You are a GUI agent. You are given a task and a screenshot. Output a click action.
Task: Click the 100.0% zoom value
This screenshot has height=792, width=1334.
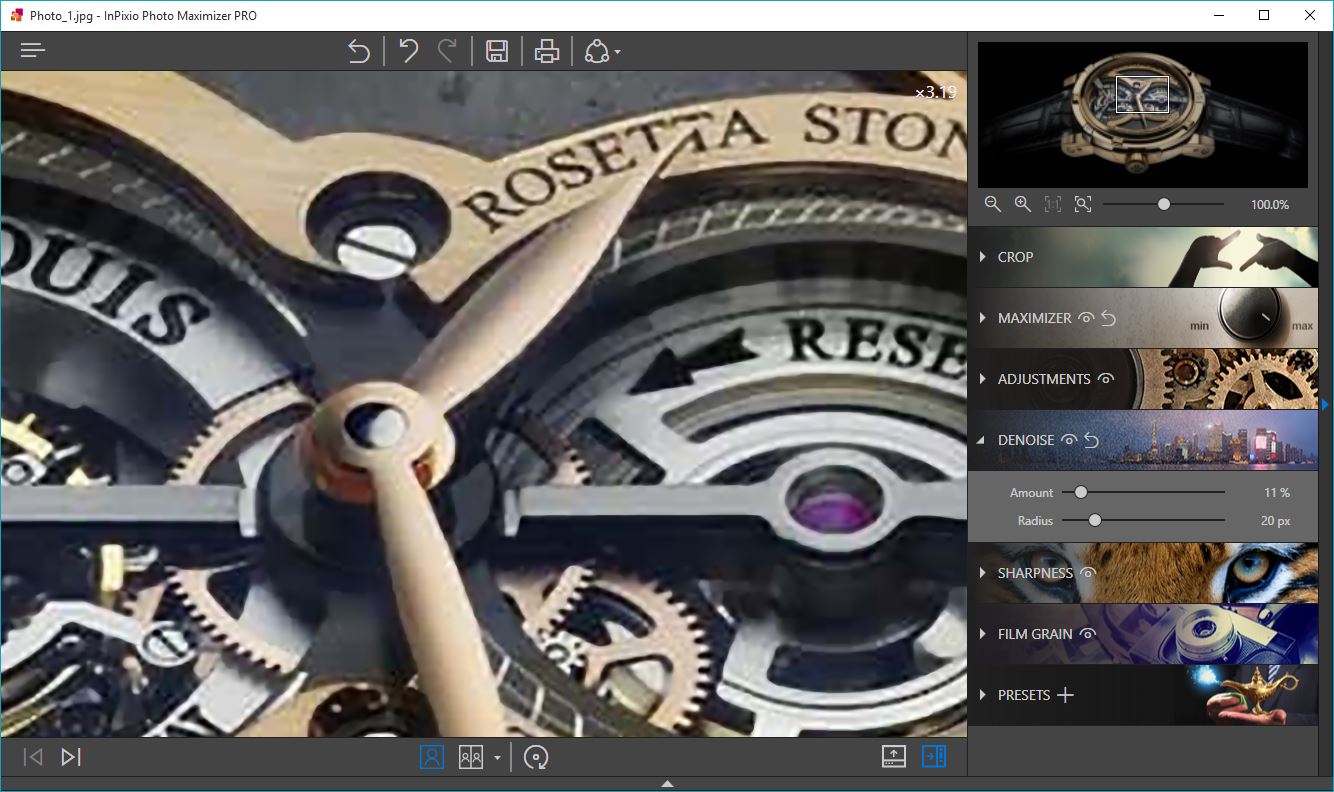tap(1270, 205)
